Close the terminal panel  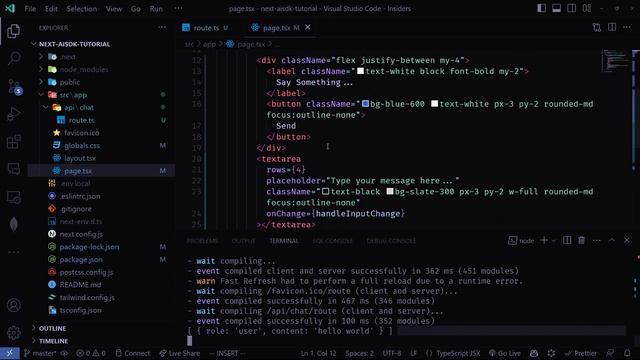(627, 240)
